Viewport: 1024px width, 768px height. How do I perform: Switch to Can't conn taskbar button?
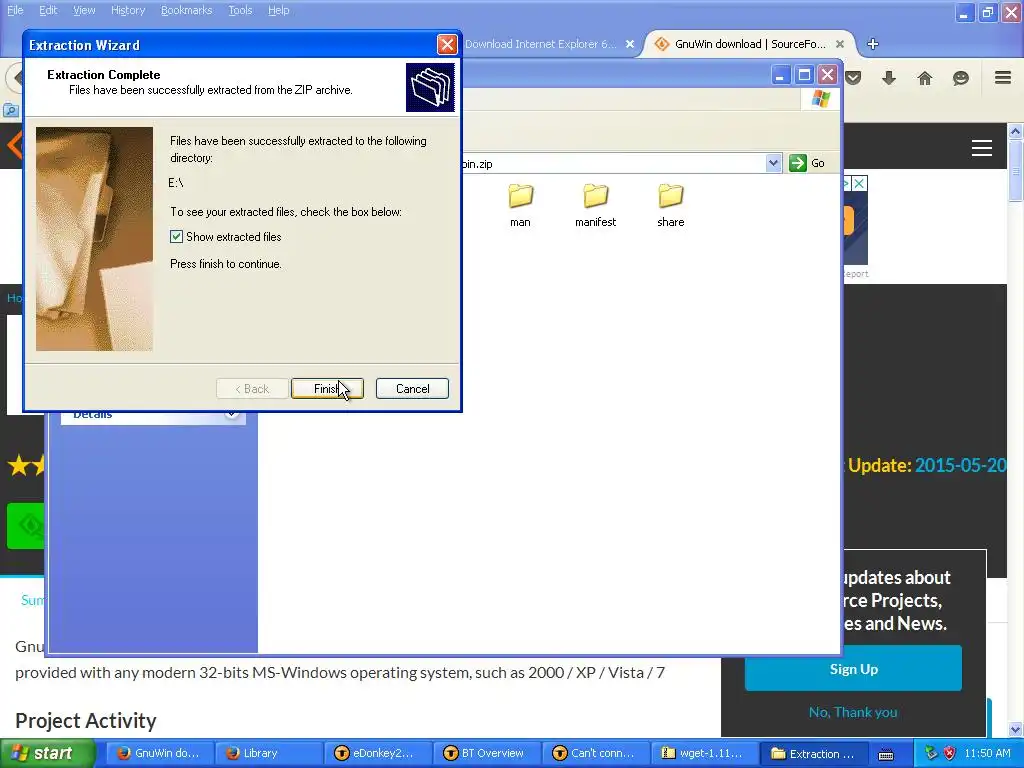pos(596,753)
